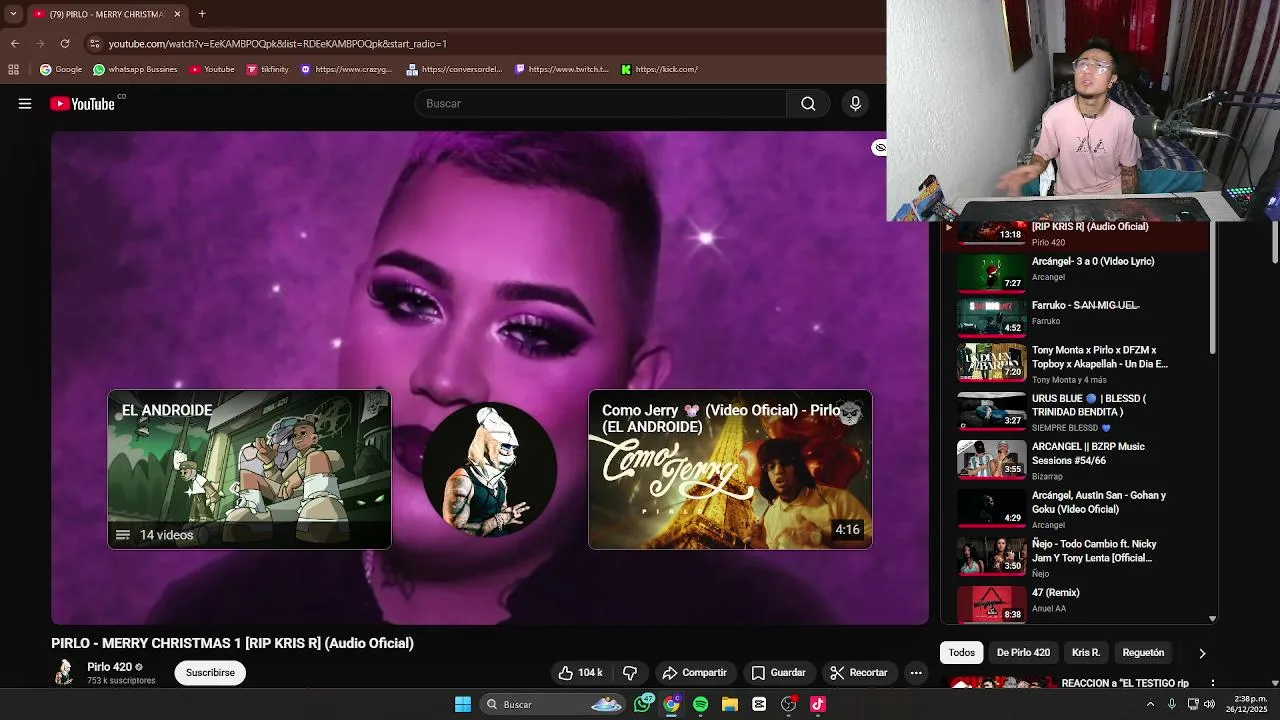Open the Youtube bookmark
Image resolution: width=1280 pixels, height=720 pixels.
(x=212, y=69)
